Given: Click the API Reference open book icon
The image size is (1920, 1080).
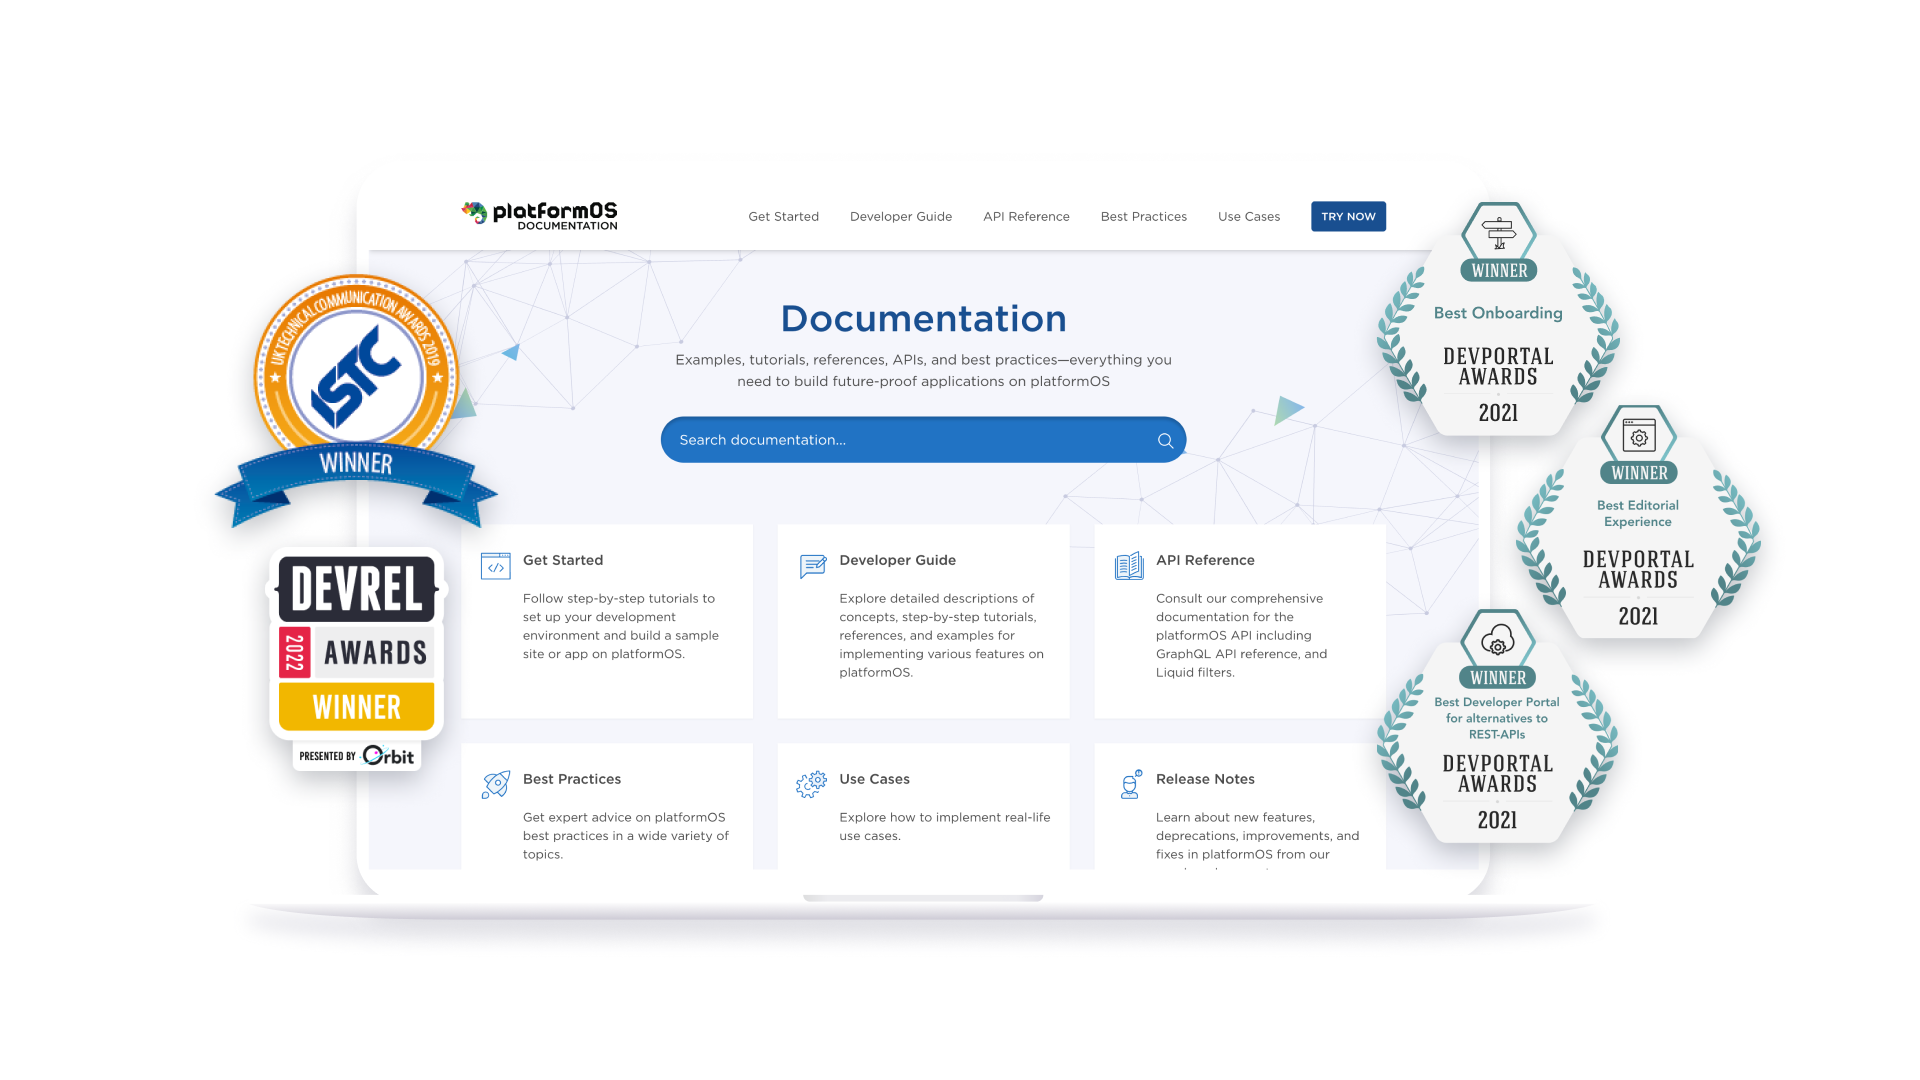Looking at the screenshot, I should pos(1129,565).
